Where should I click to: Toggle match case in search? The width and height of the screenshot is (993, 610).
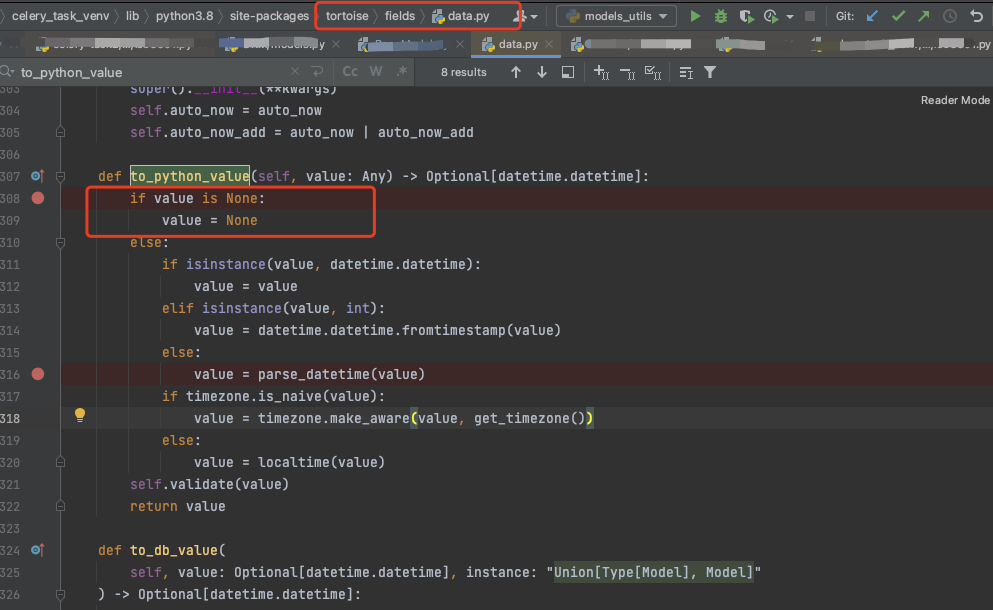click(350, 71)
